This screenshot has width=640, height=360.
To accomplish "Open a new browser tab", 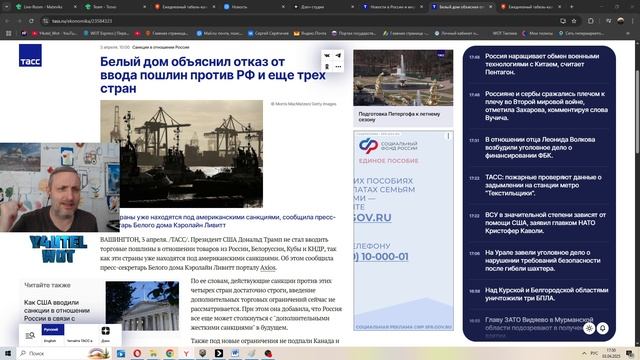I will pyautogui.click(x=571, y=7).
